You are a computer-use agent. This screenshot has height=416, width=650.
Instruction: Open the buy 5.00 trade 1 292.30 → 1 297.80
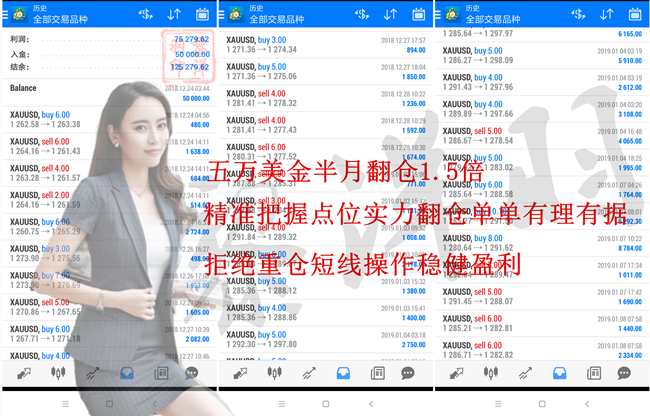326,339
